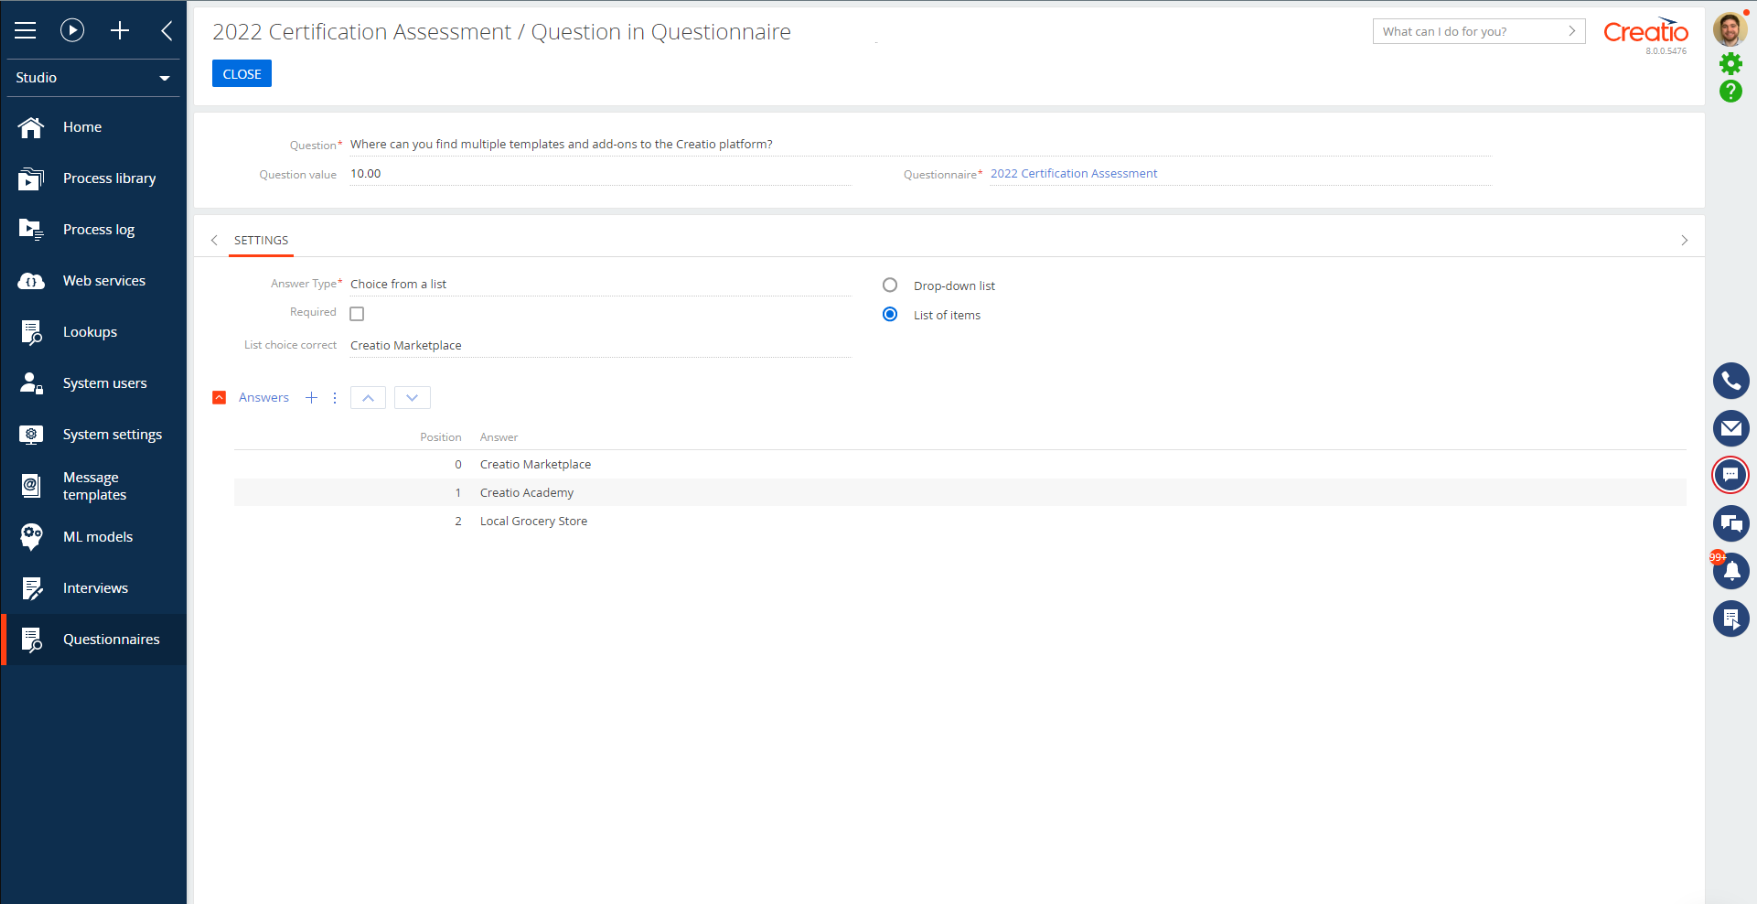The width and height of the screenshot is (1757, 904).
Task: Open the Studio workplace dropdown
Action: click(x=92, y=78)
